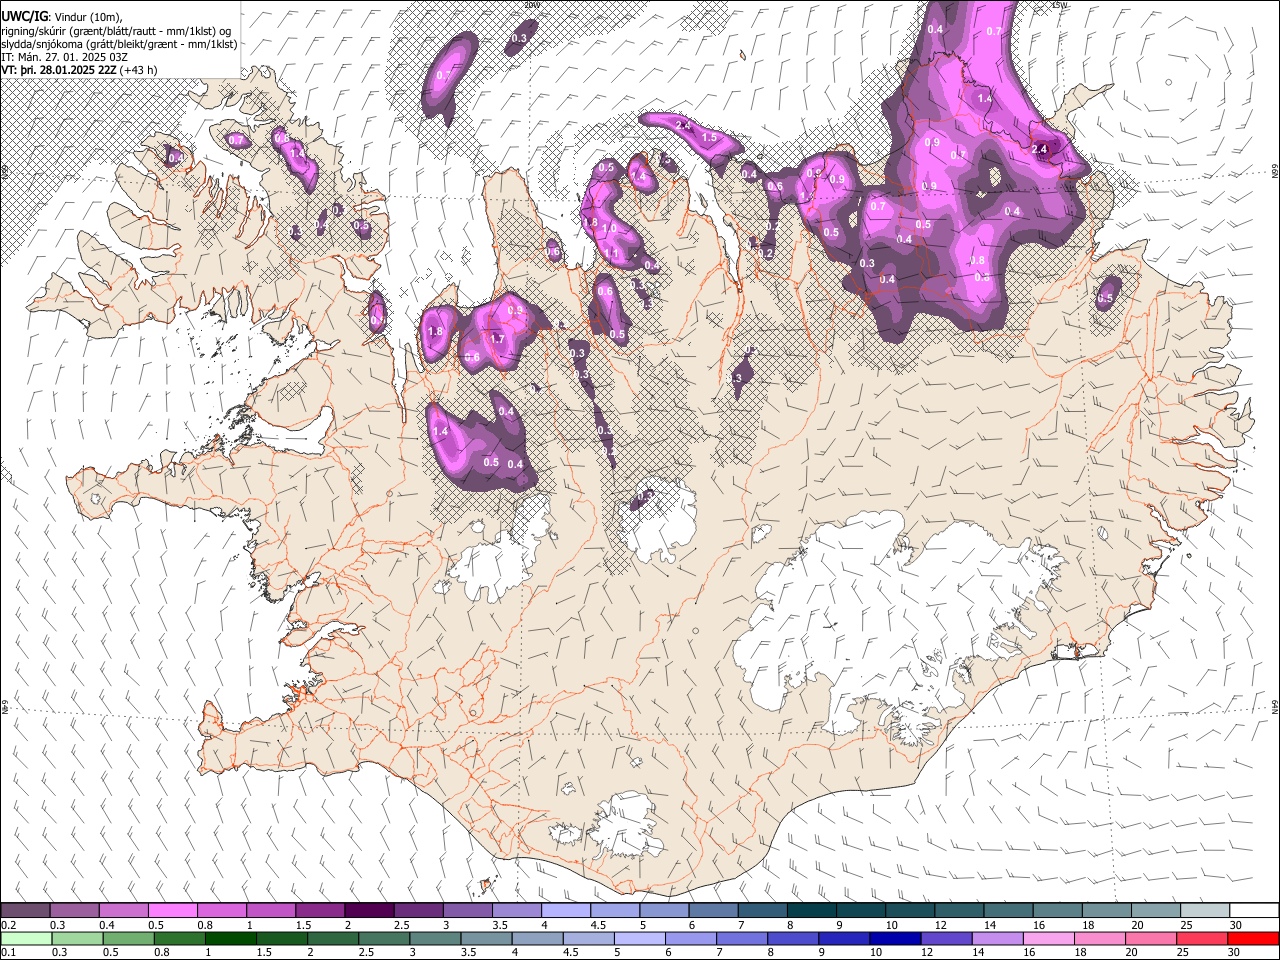Viewport: 1280px width, 960px height.
Task: Pick the palest green swatch right of label 0.1
Action: pyautogui.click(x=26, y=938)
